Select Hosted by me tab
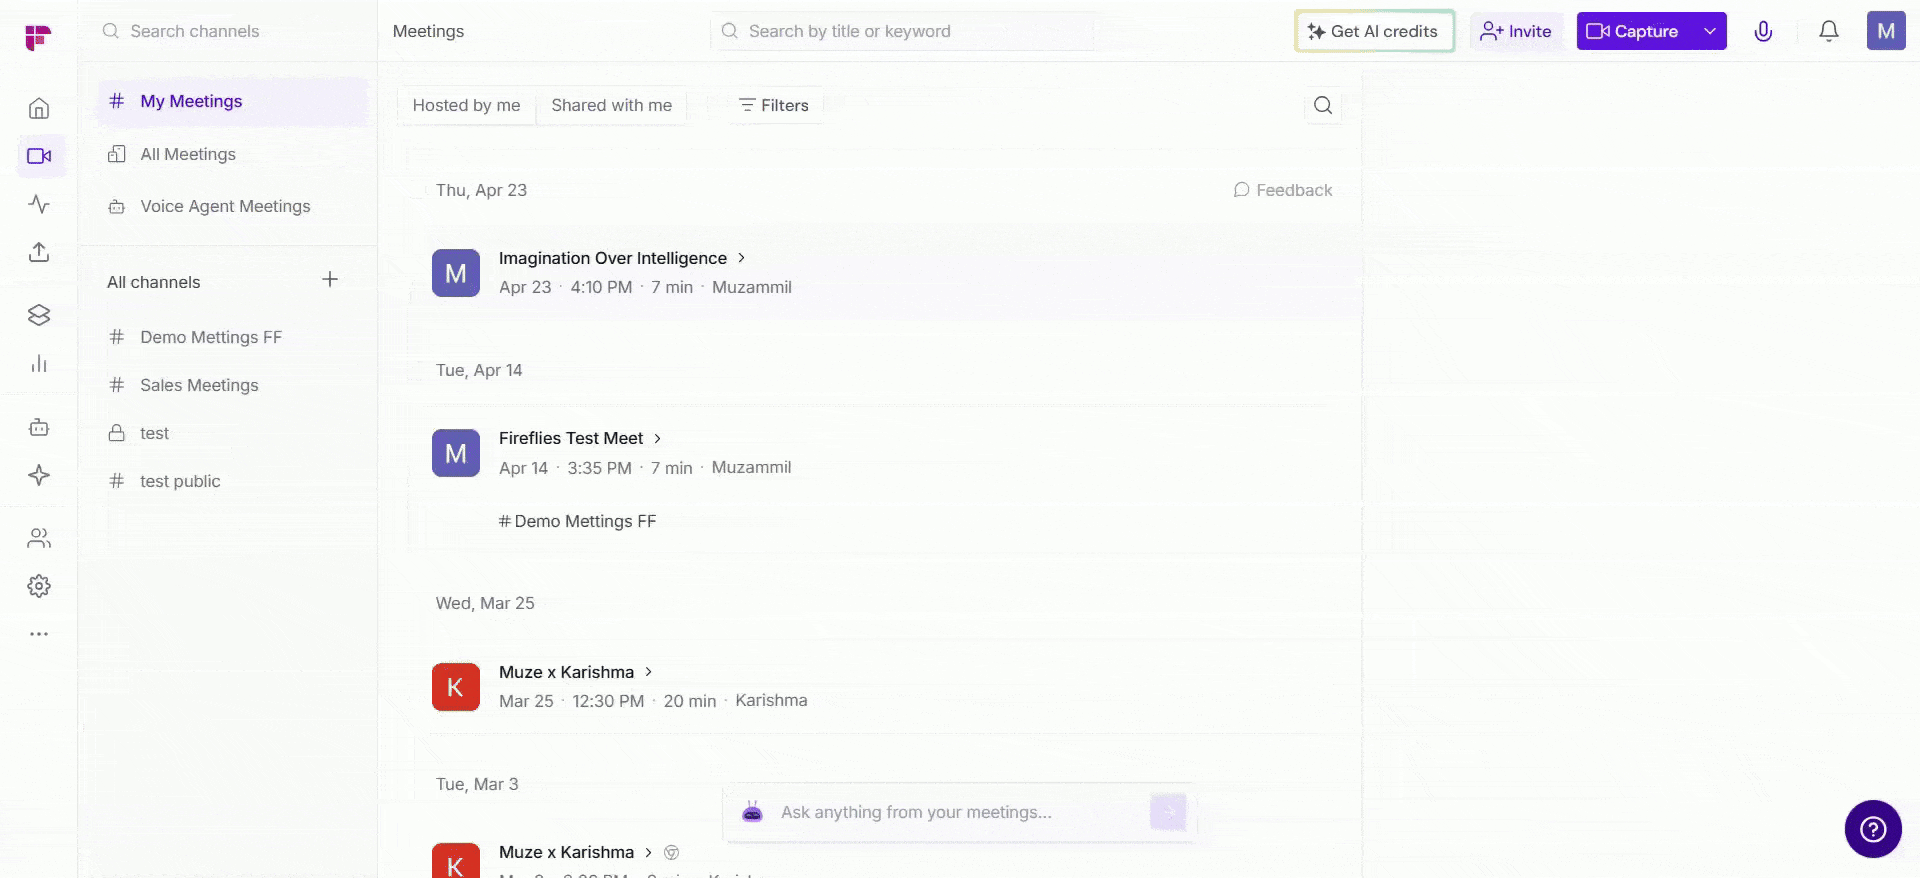Viewport: 1920px width, 878px height. pos(466,105)
